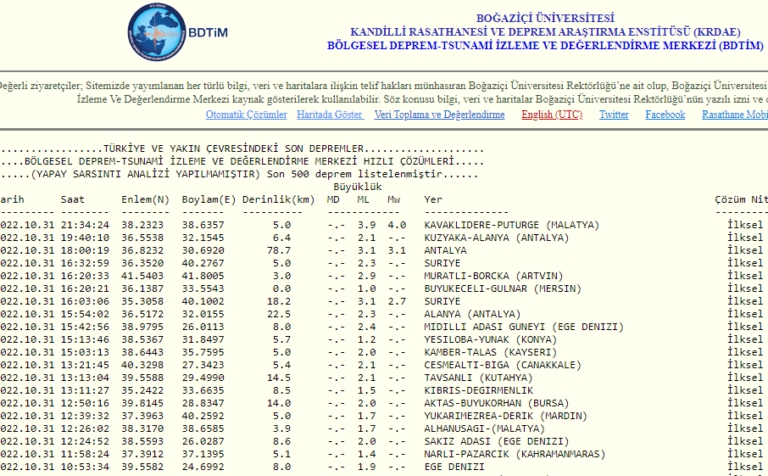Viewport: 768px width, 476px height.
Task: Switch to the English (UTC) version
Action: (x=552, y=115)
